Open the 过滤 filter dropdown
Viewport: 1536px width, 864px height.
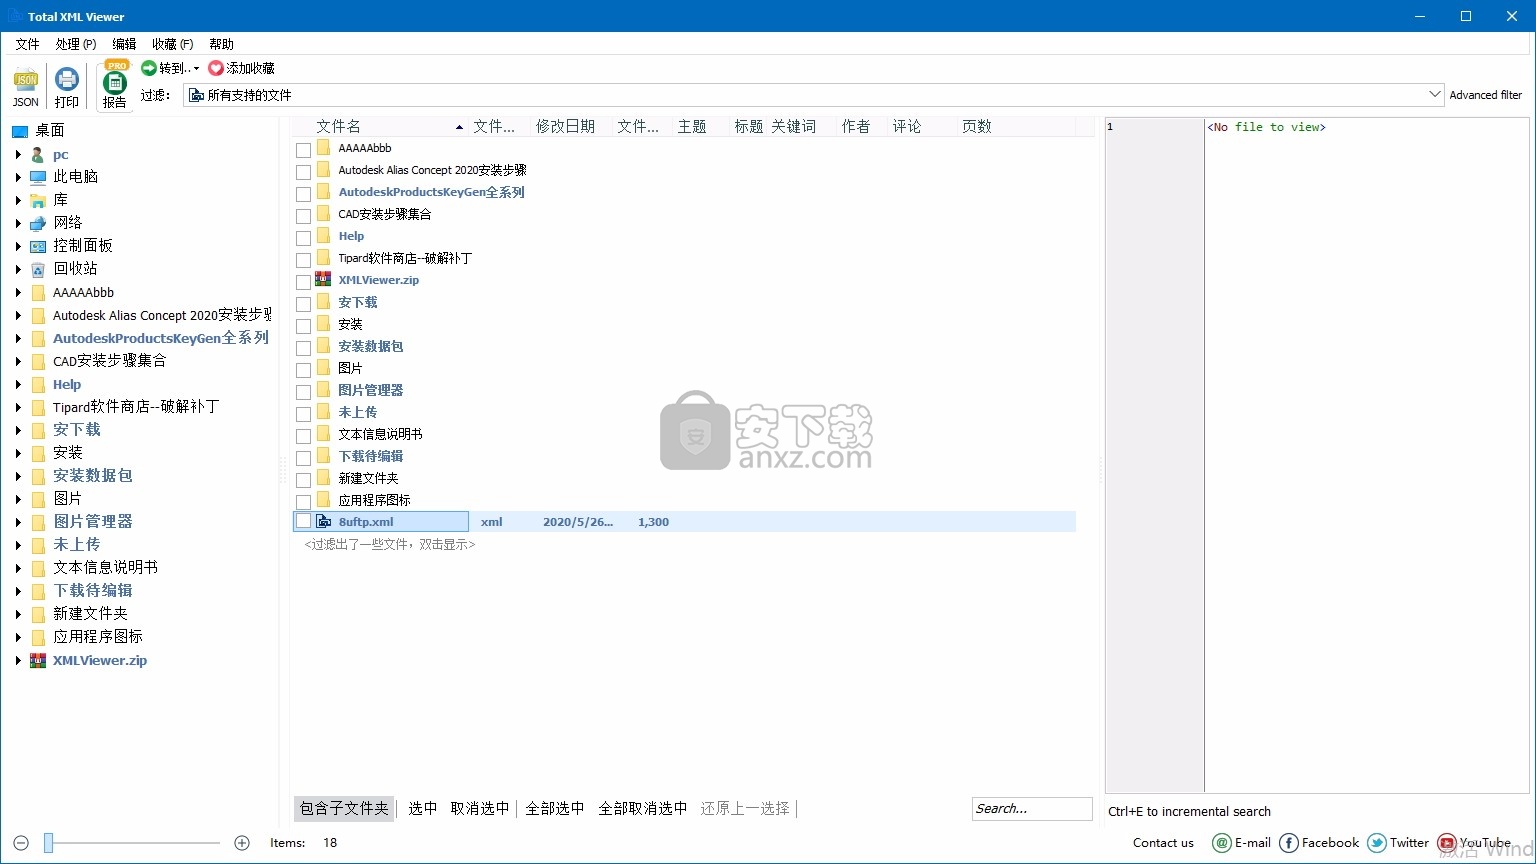pyautogui.click(x=1435, y=95)
